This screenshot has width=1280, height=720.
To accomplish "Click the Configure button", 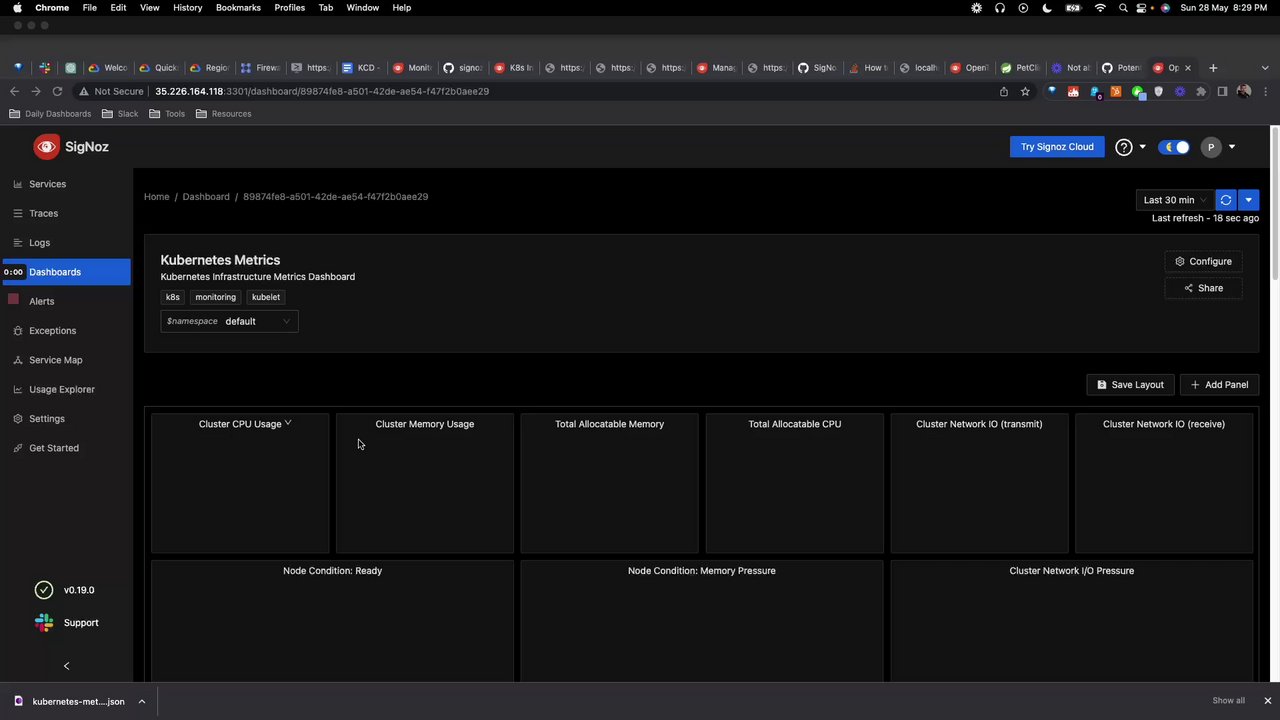I will pyautogui.click(x=1203, y=261).
